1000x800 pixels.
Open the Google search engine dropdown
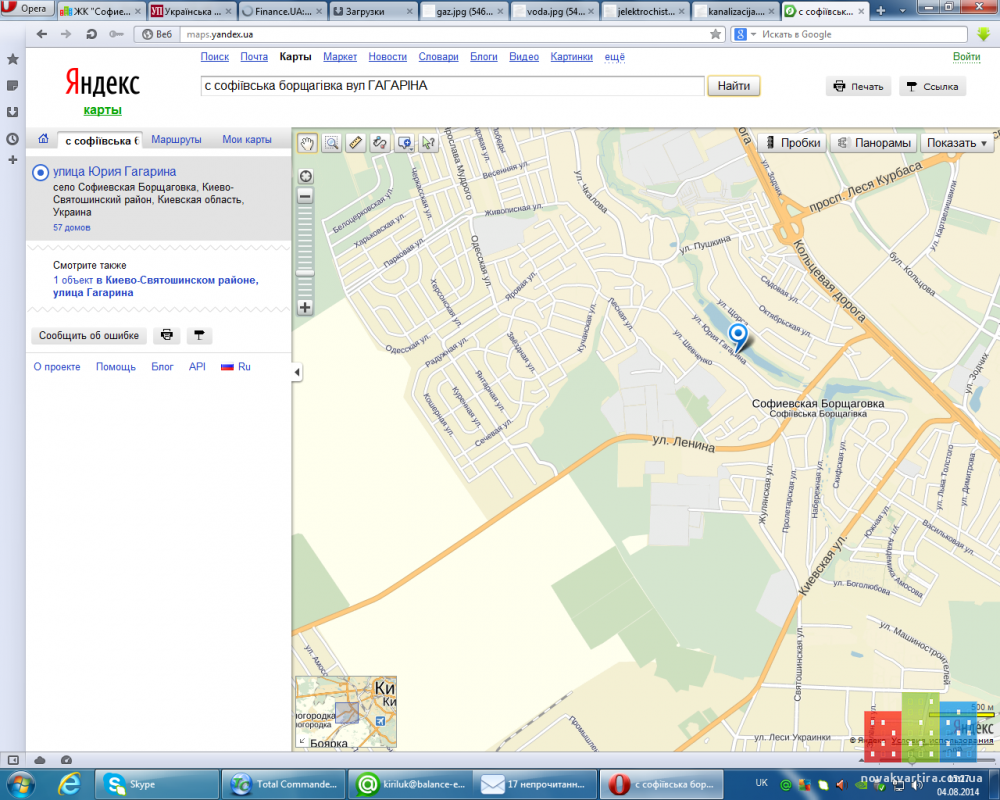744,34
